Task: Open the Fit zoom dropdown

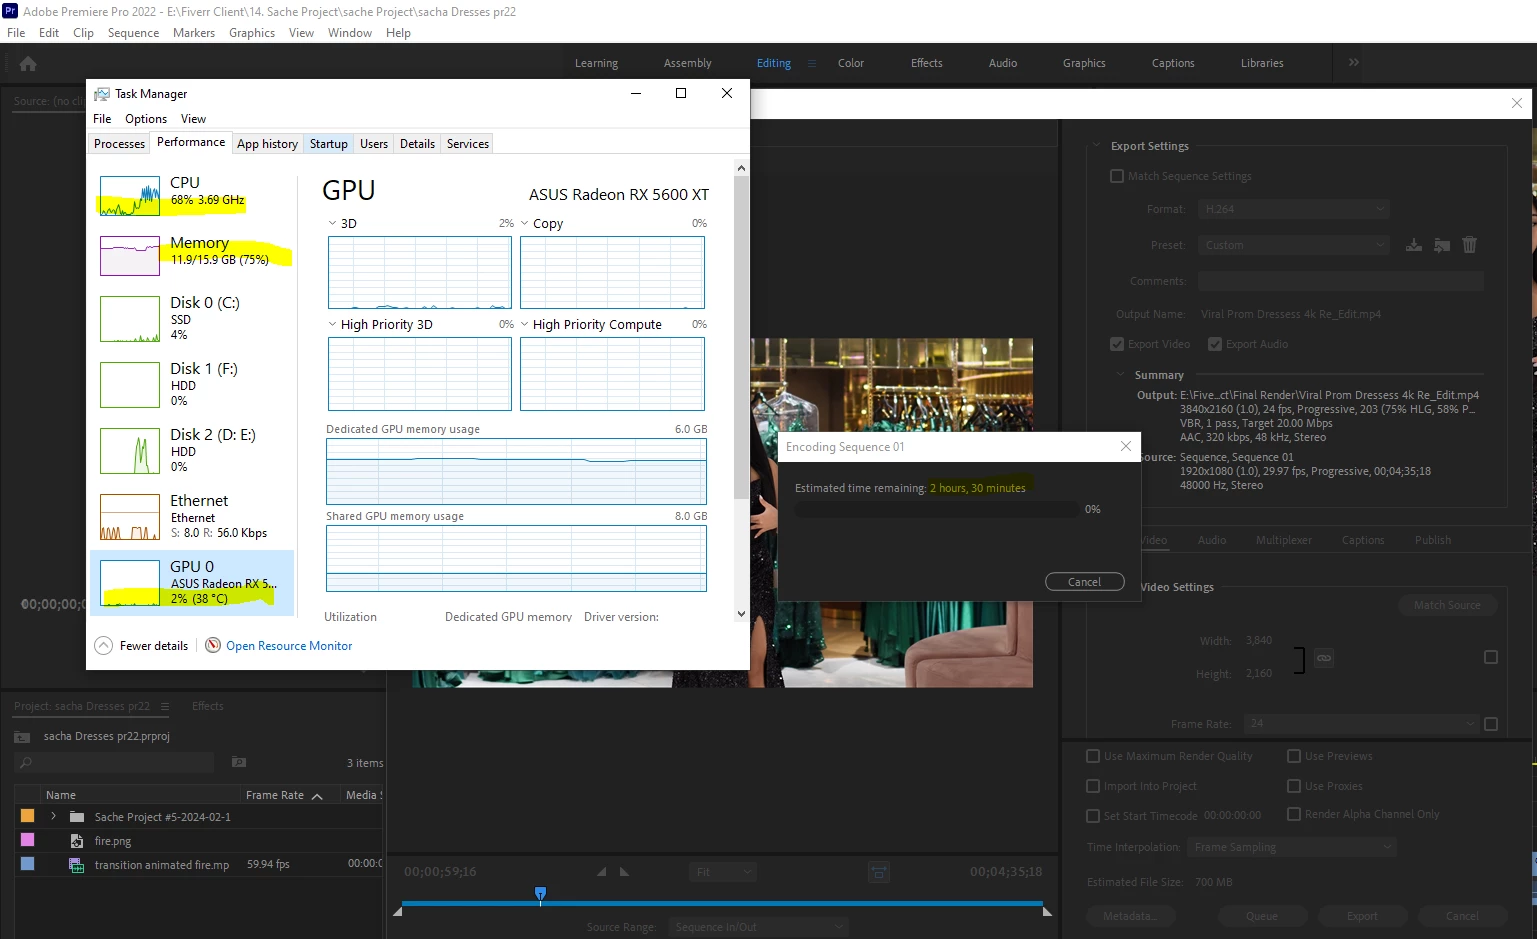Action: tap(722, 872)
